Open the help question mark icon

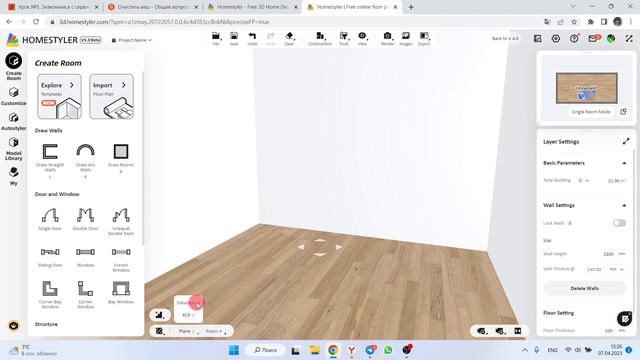tap(574, 38)
